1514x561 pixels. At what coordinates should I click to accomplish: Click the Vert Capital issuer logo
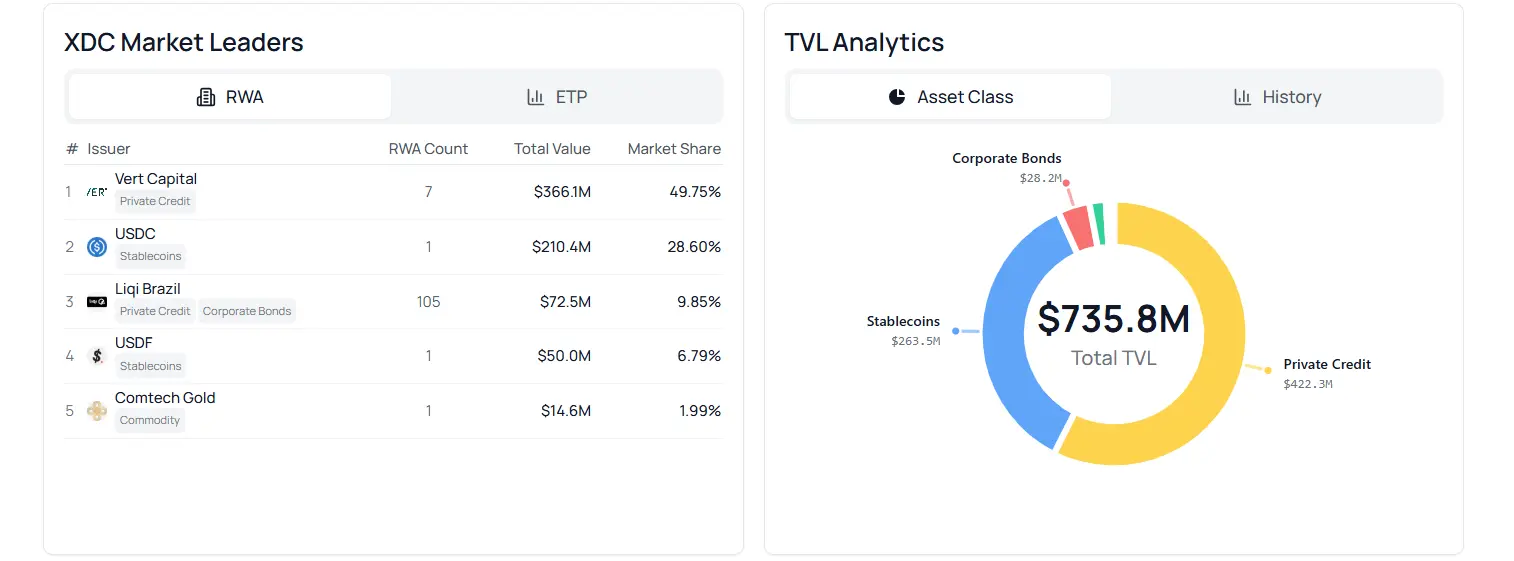tap(97, 191)
